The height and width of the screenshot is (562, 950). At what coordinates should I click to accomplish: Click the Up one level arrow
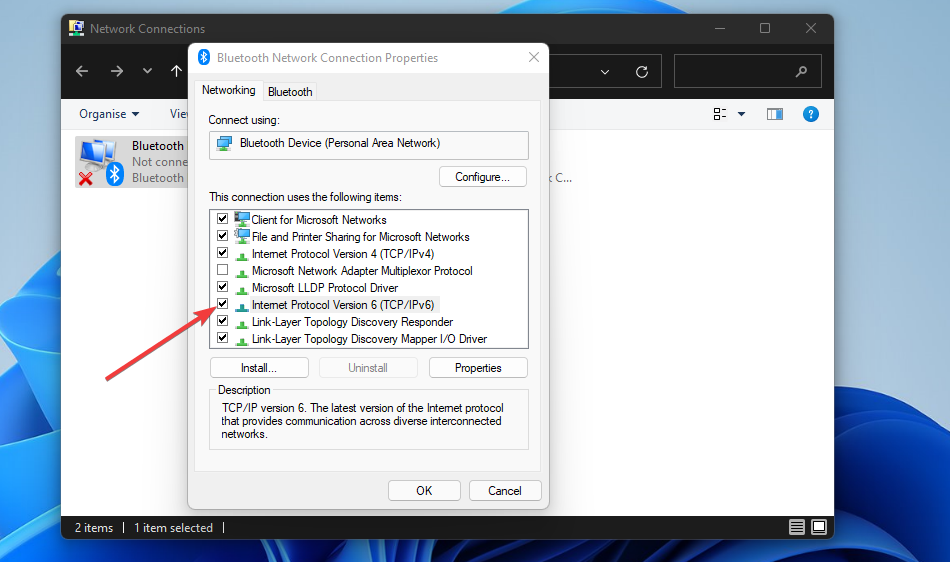tap(176, 71)
